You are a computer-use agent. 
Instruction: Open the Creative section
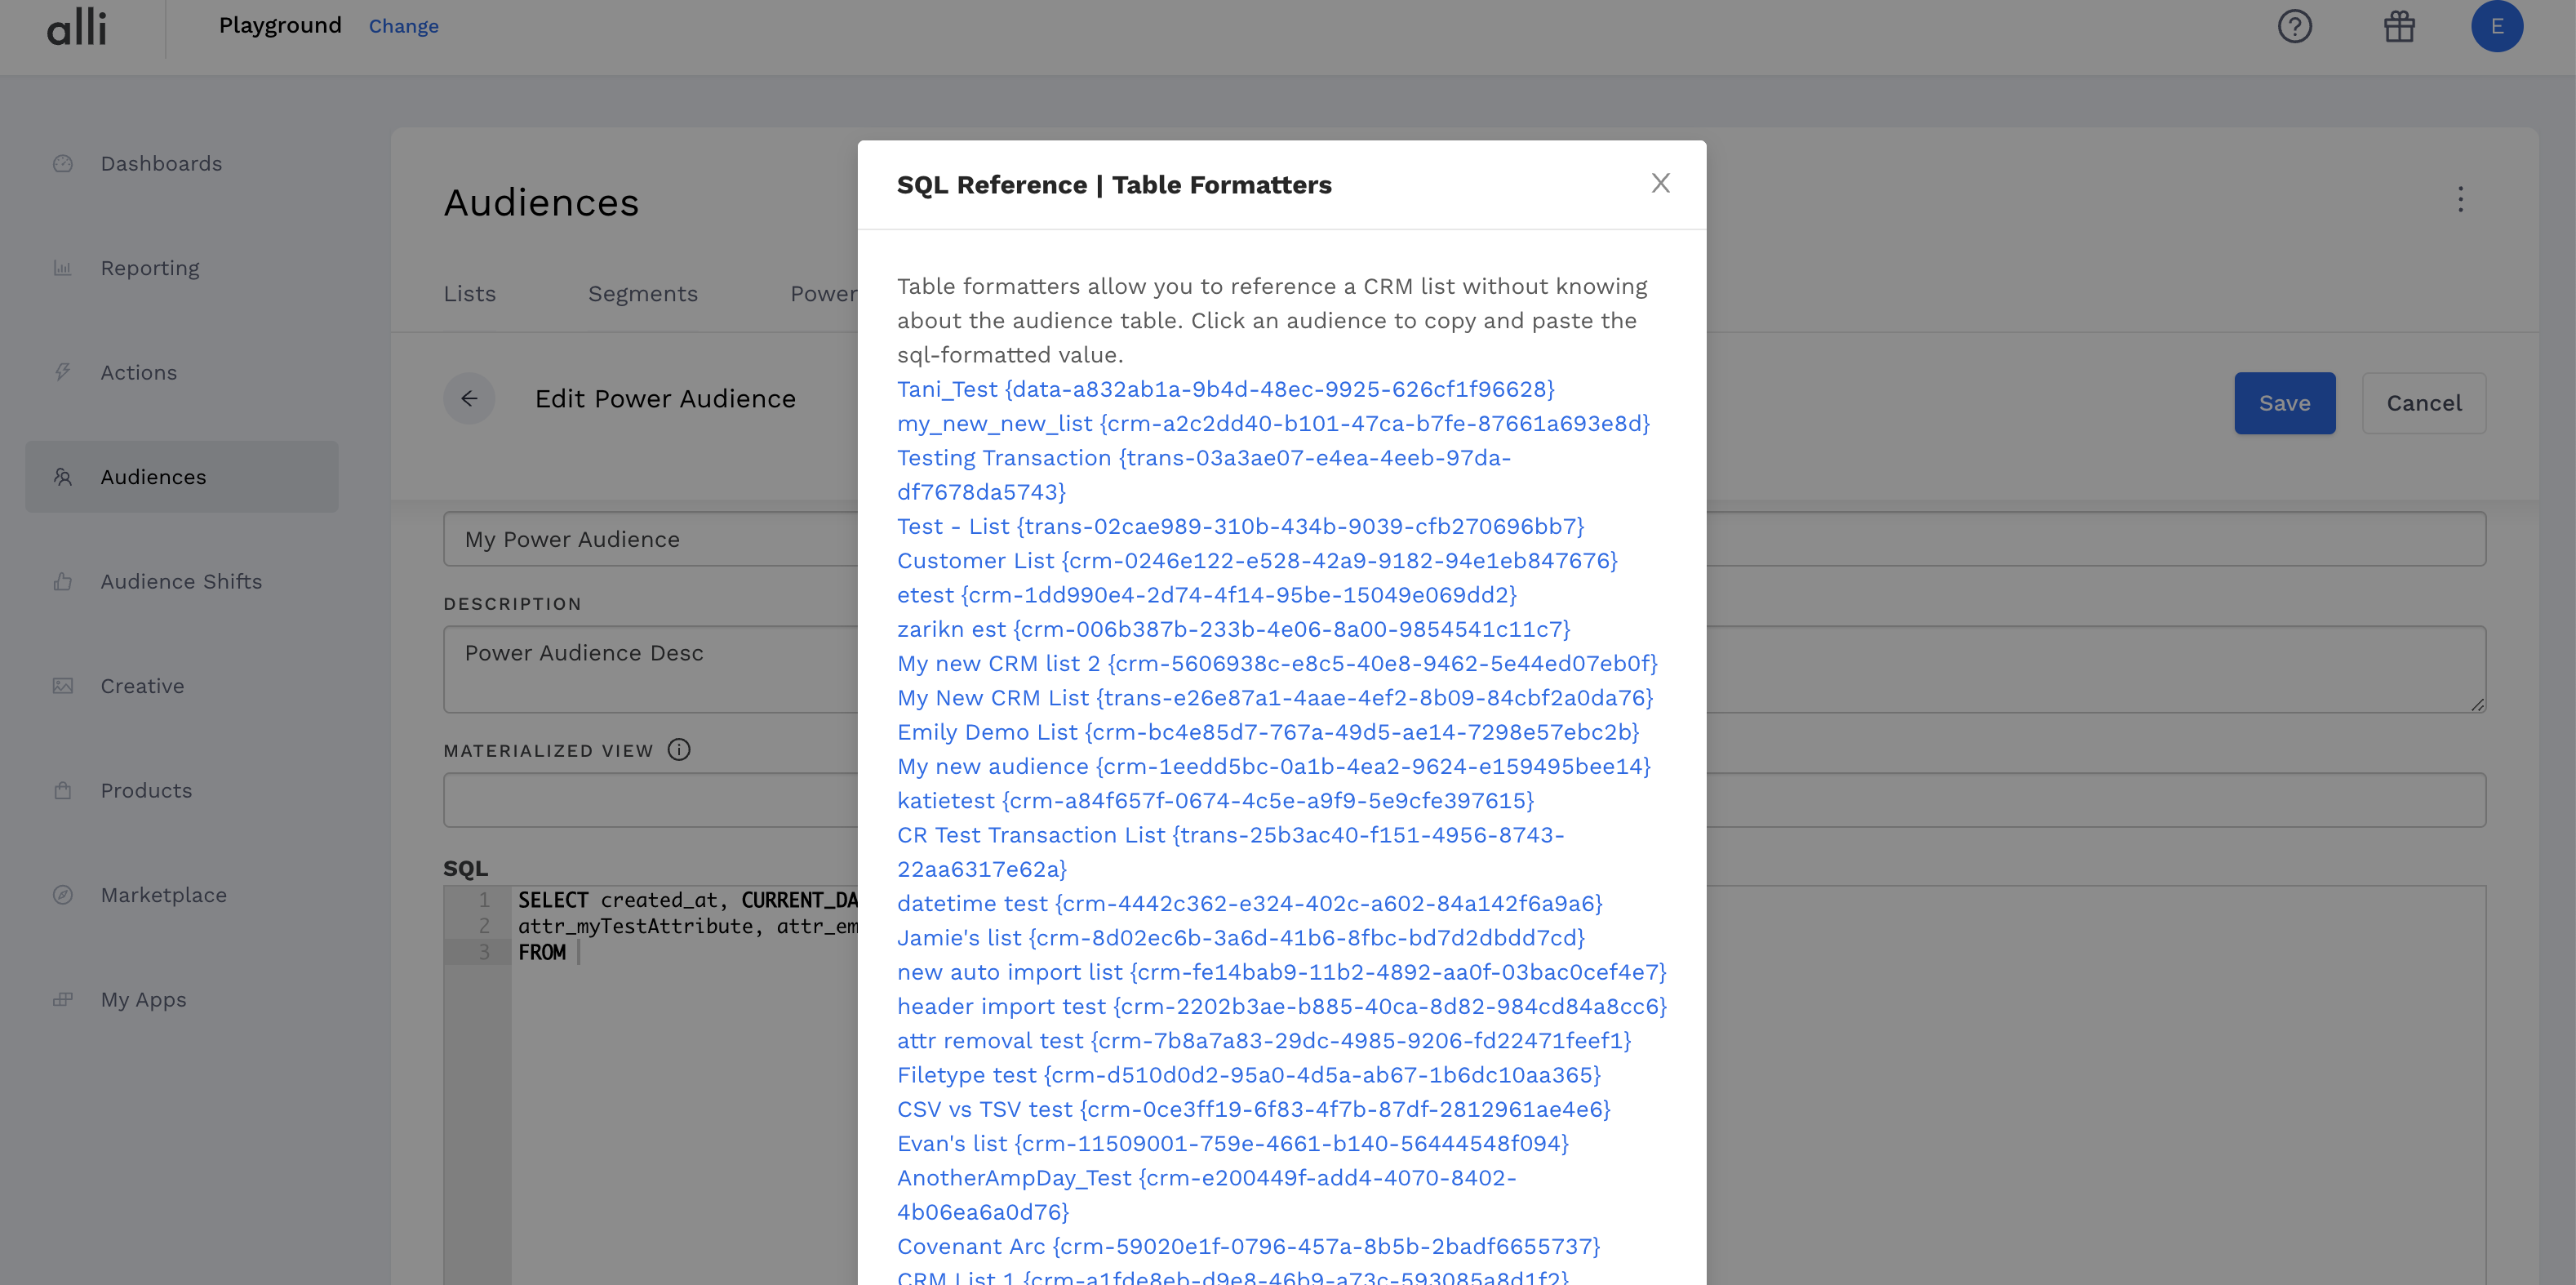tap(142, 685)
